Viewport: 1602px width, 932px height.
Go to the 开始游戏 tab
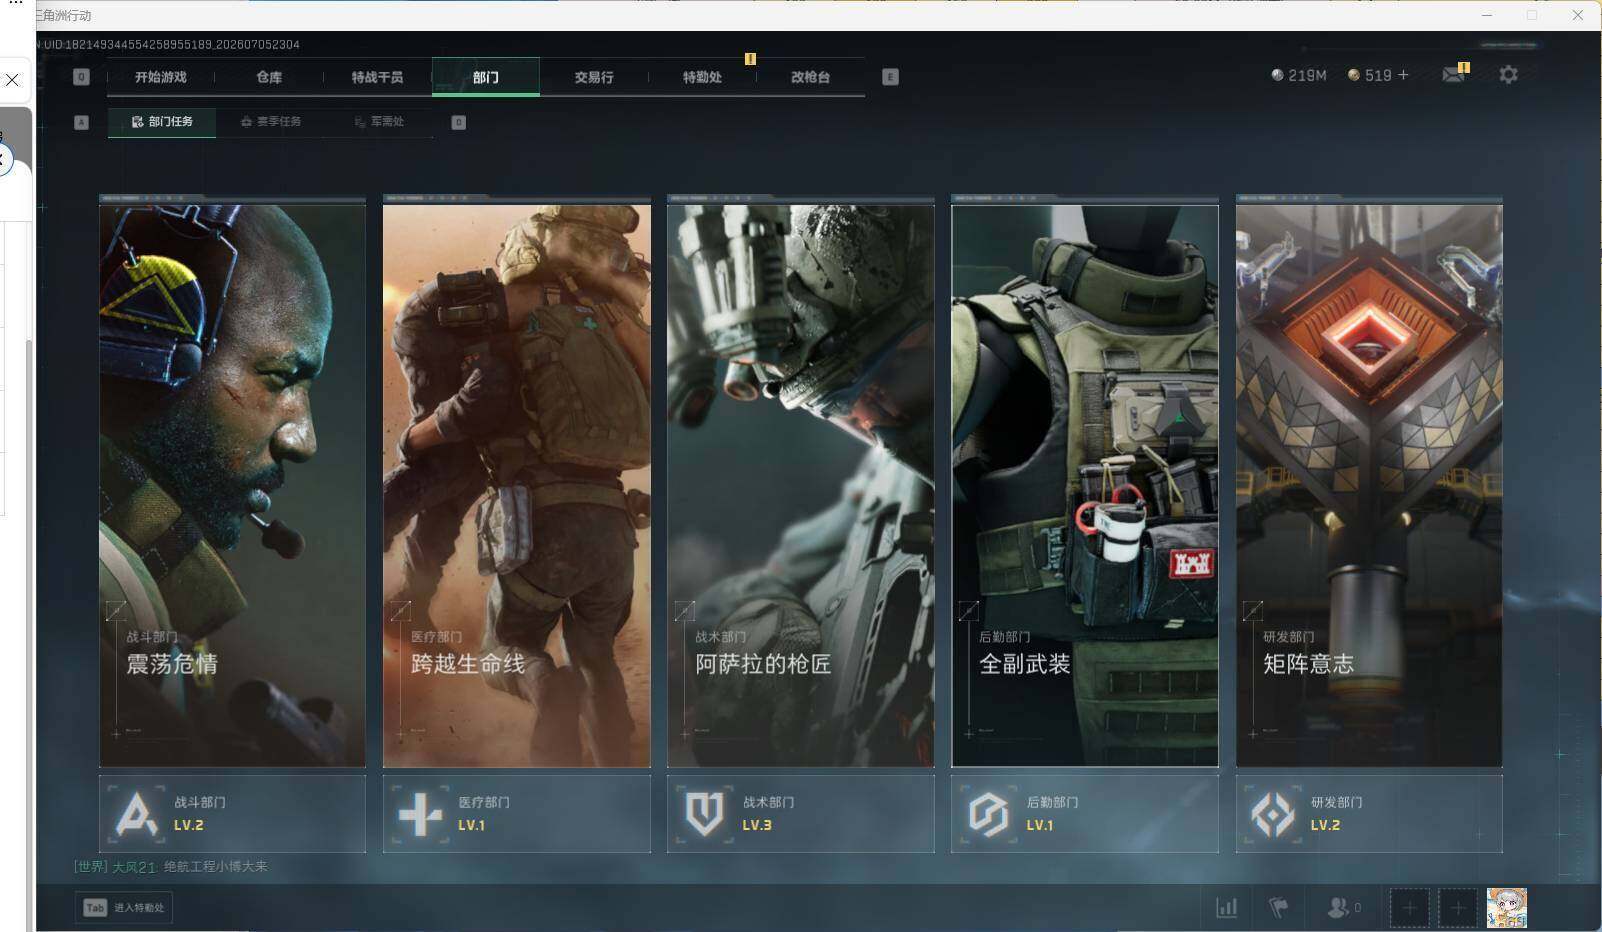(x=161, y=77)
